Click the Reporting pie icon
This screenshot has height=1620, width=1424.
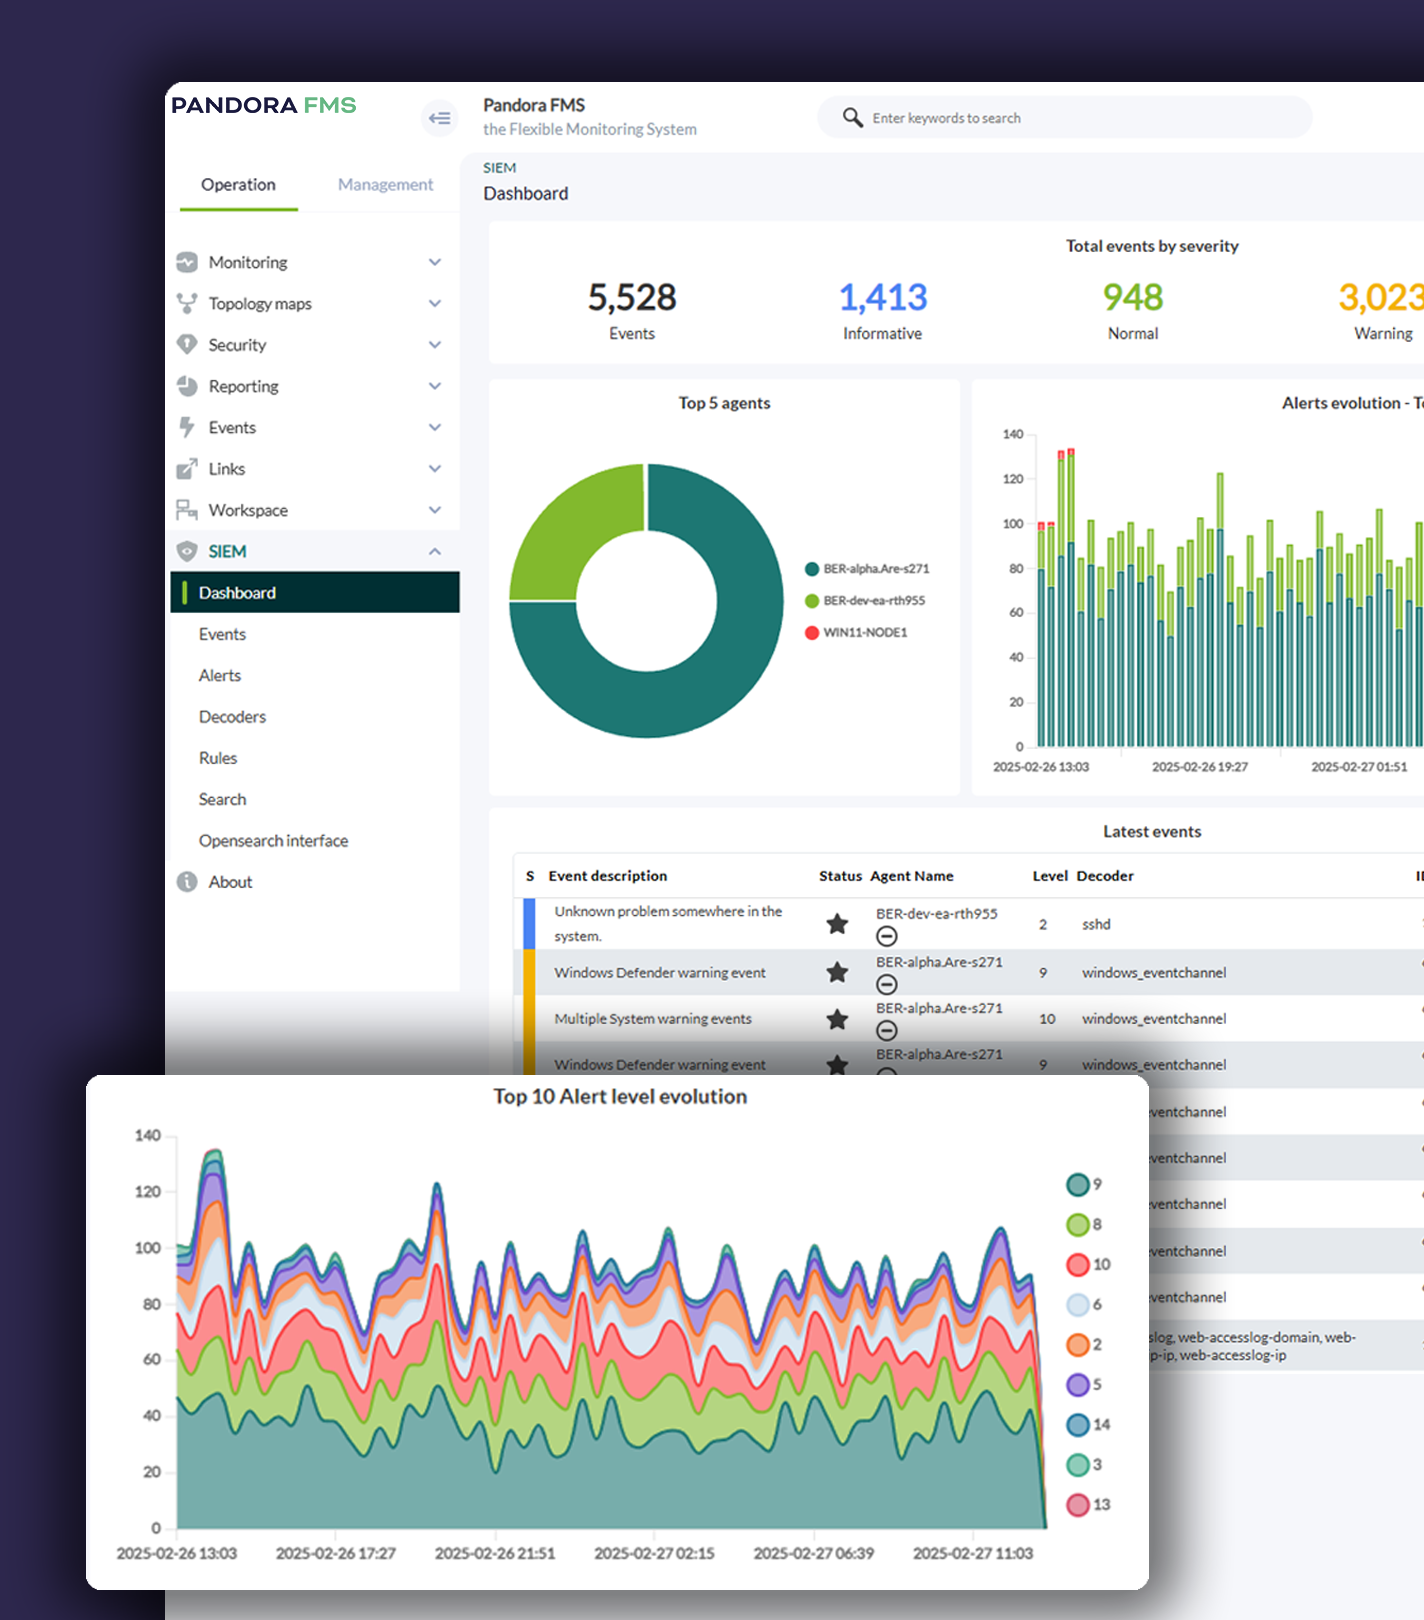pyautogui.click(x=187, y=386)
